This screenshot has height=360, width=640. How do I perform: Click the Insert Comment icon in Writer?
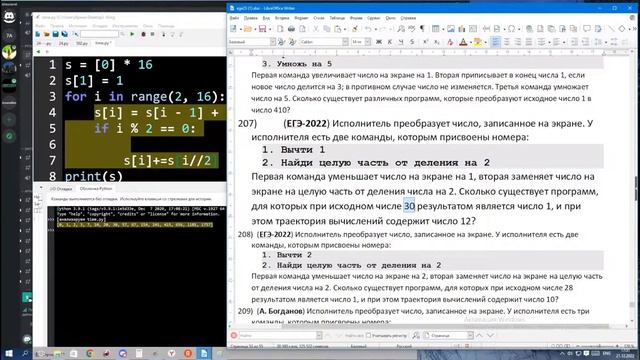coord(587,29)
